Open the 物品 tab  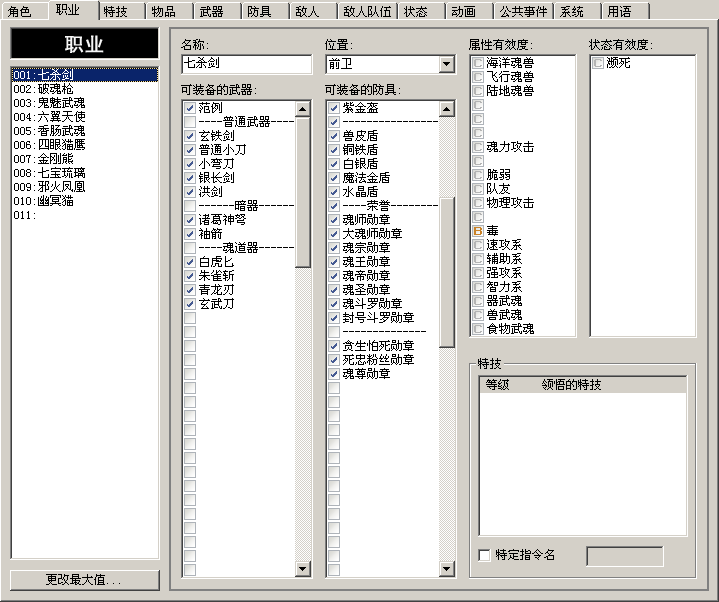[x=170, y=11]
